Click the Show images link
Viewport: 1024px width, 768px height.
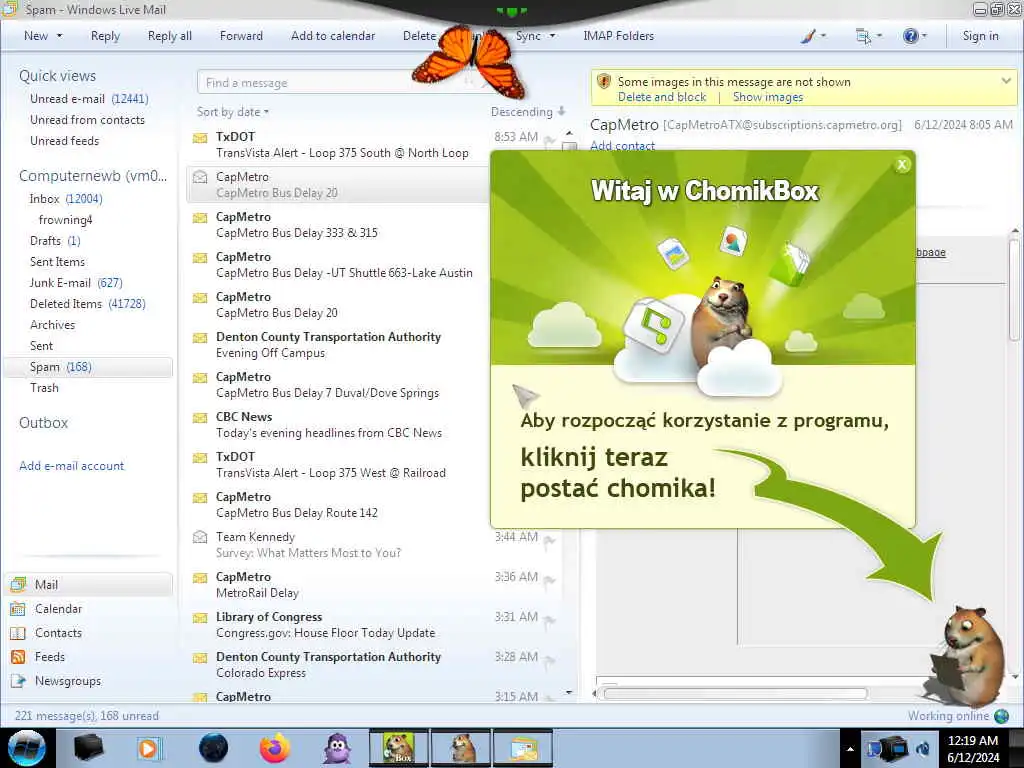pos(768,97)
